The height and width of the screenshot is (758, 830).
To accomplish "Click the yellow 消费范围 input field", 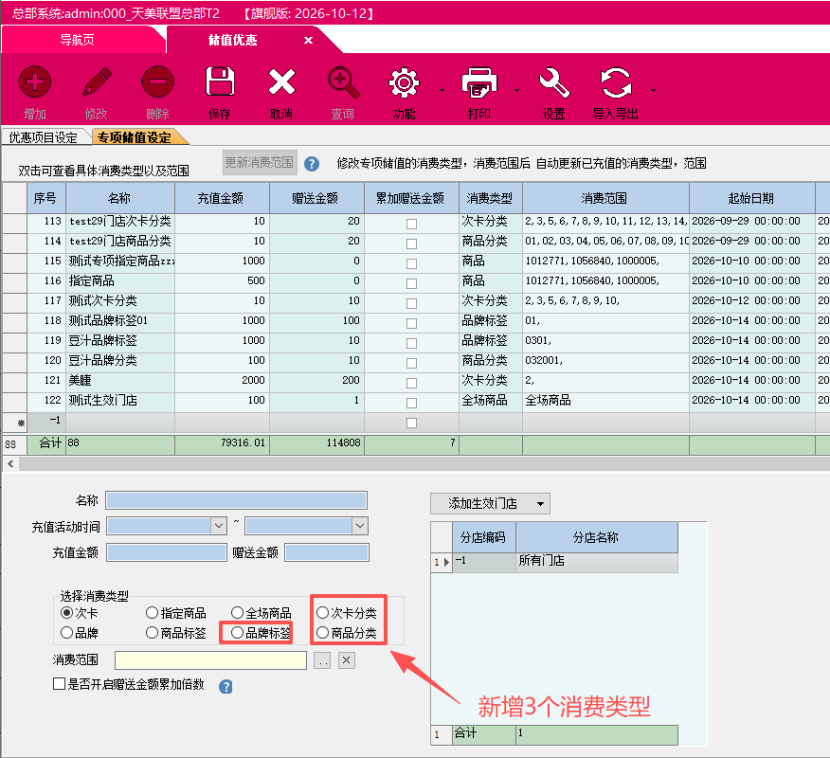I will [x=211, y=660].
